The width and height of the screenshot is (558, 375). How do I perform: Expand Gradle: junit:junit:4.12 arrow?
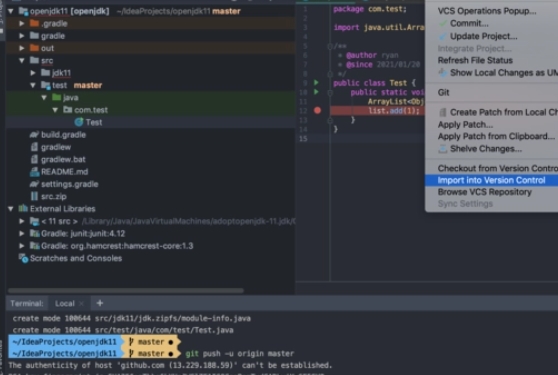click(22, 234)
